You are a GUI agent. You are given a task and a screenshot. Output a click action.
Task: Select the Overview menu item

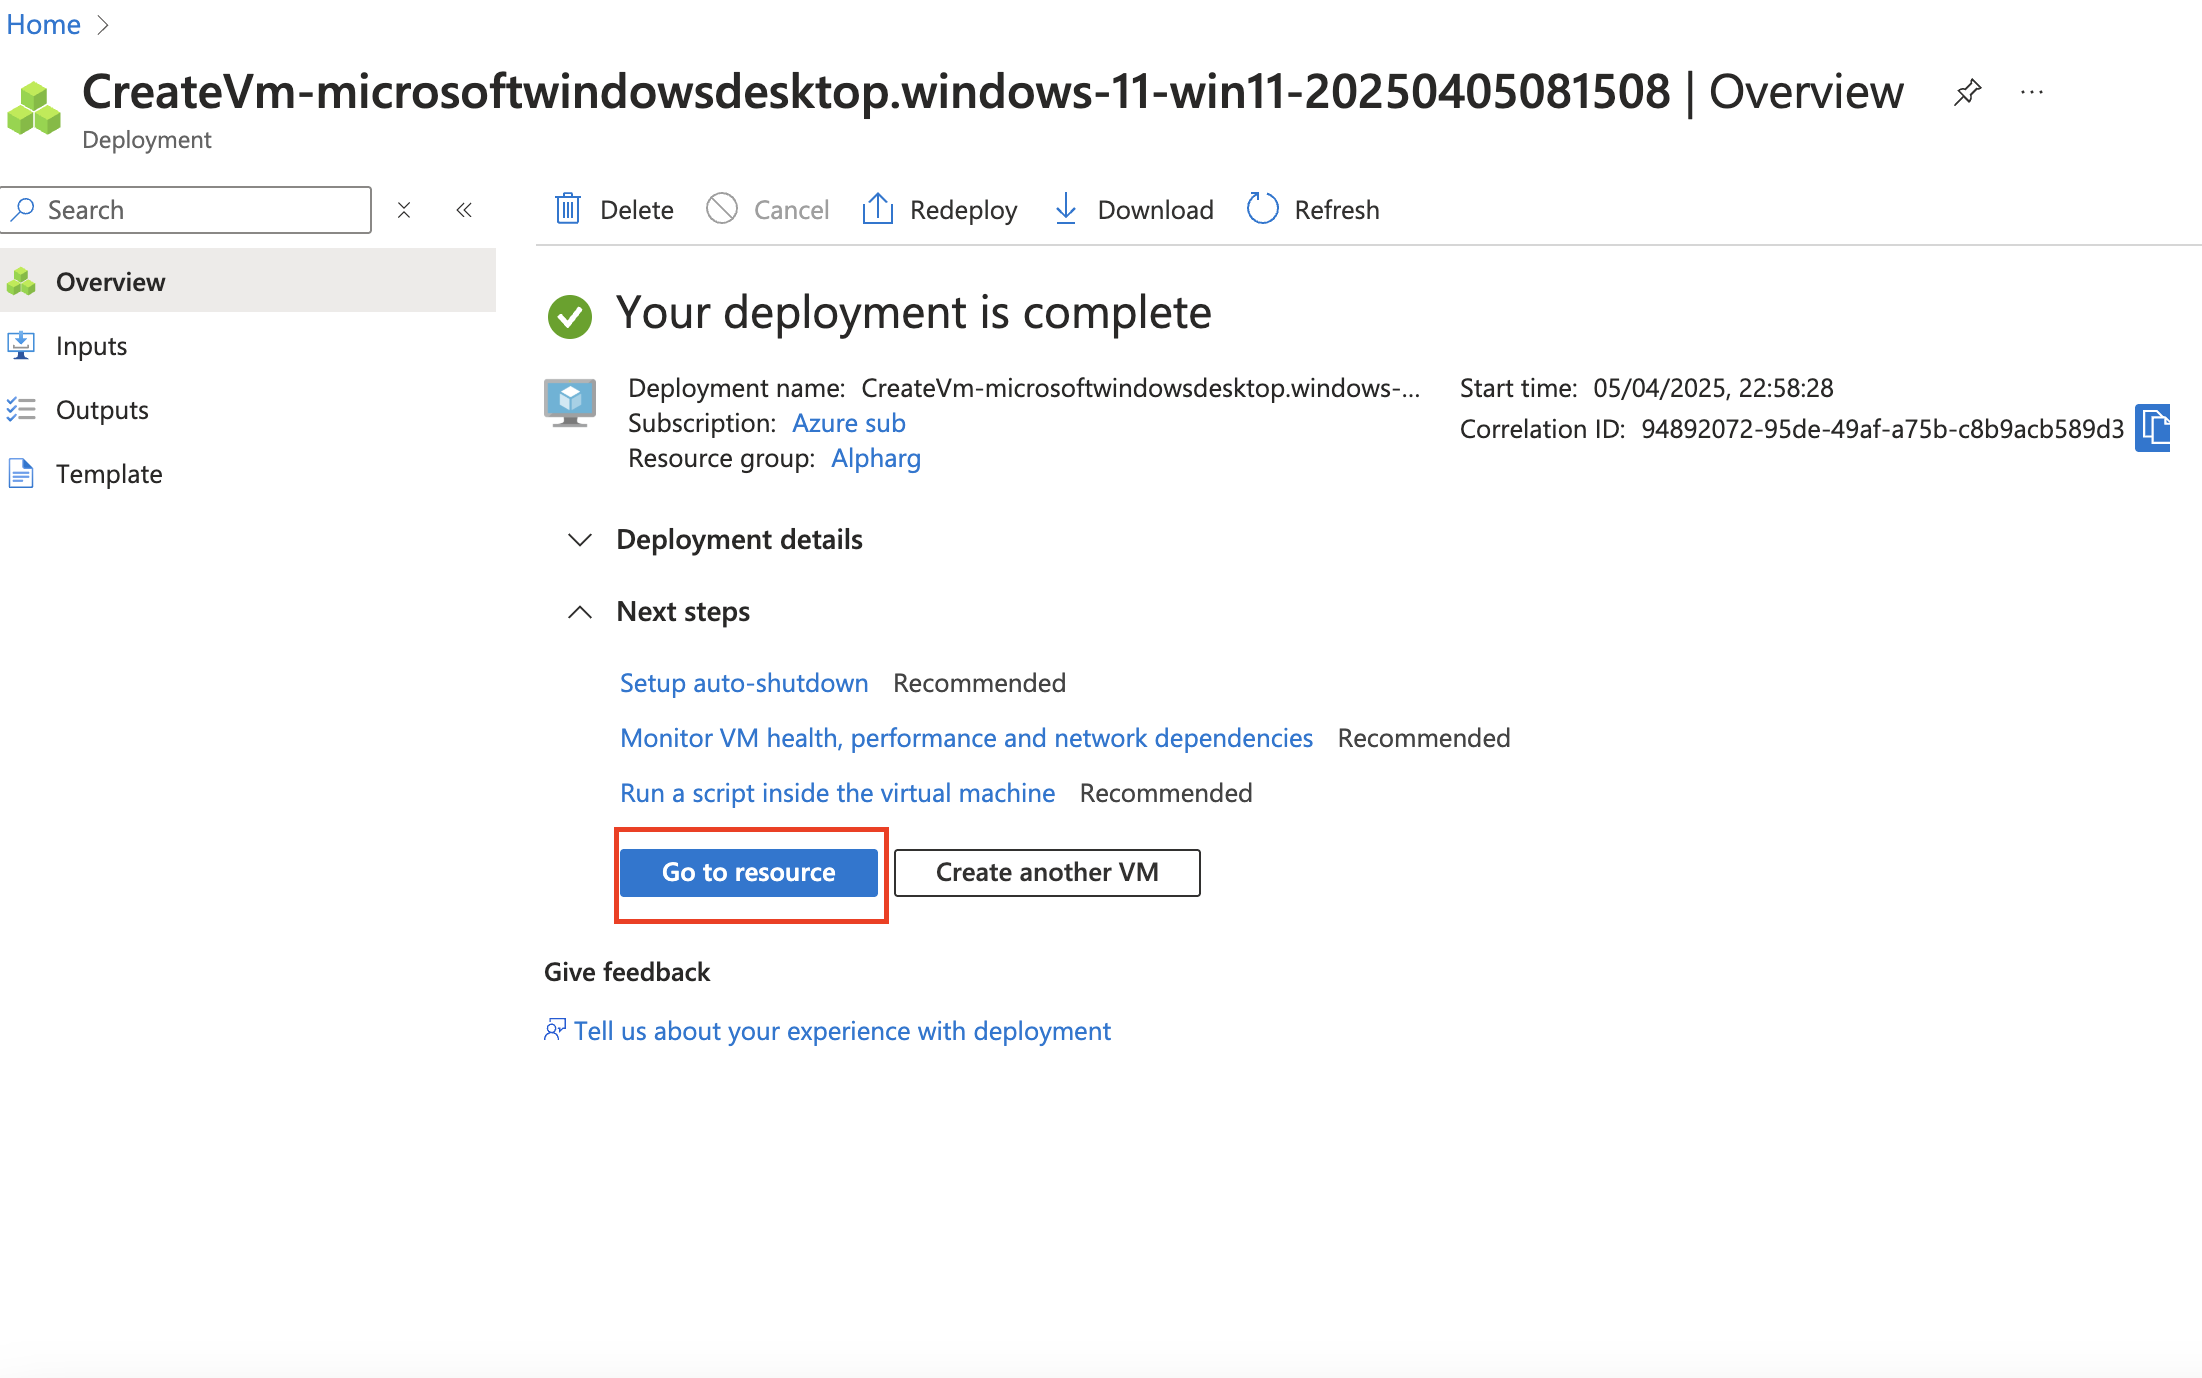(x=248, y=282)
